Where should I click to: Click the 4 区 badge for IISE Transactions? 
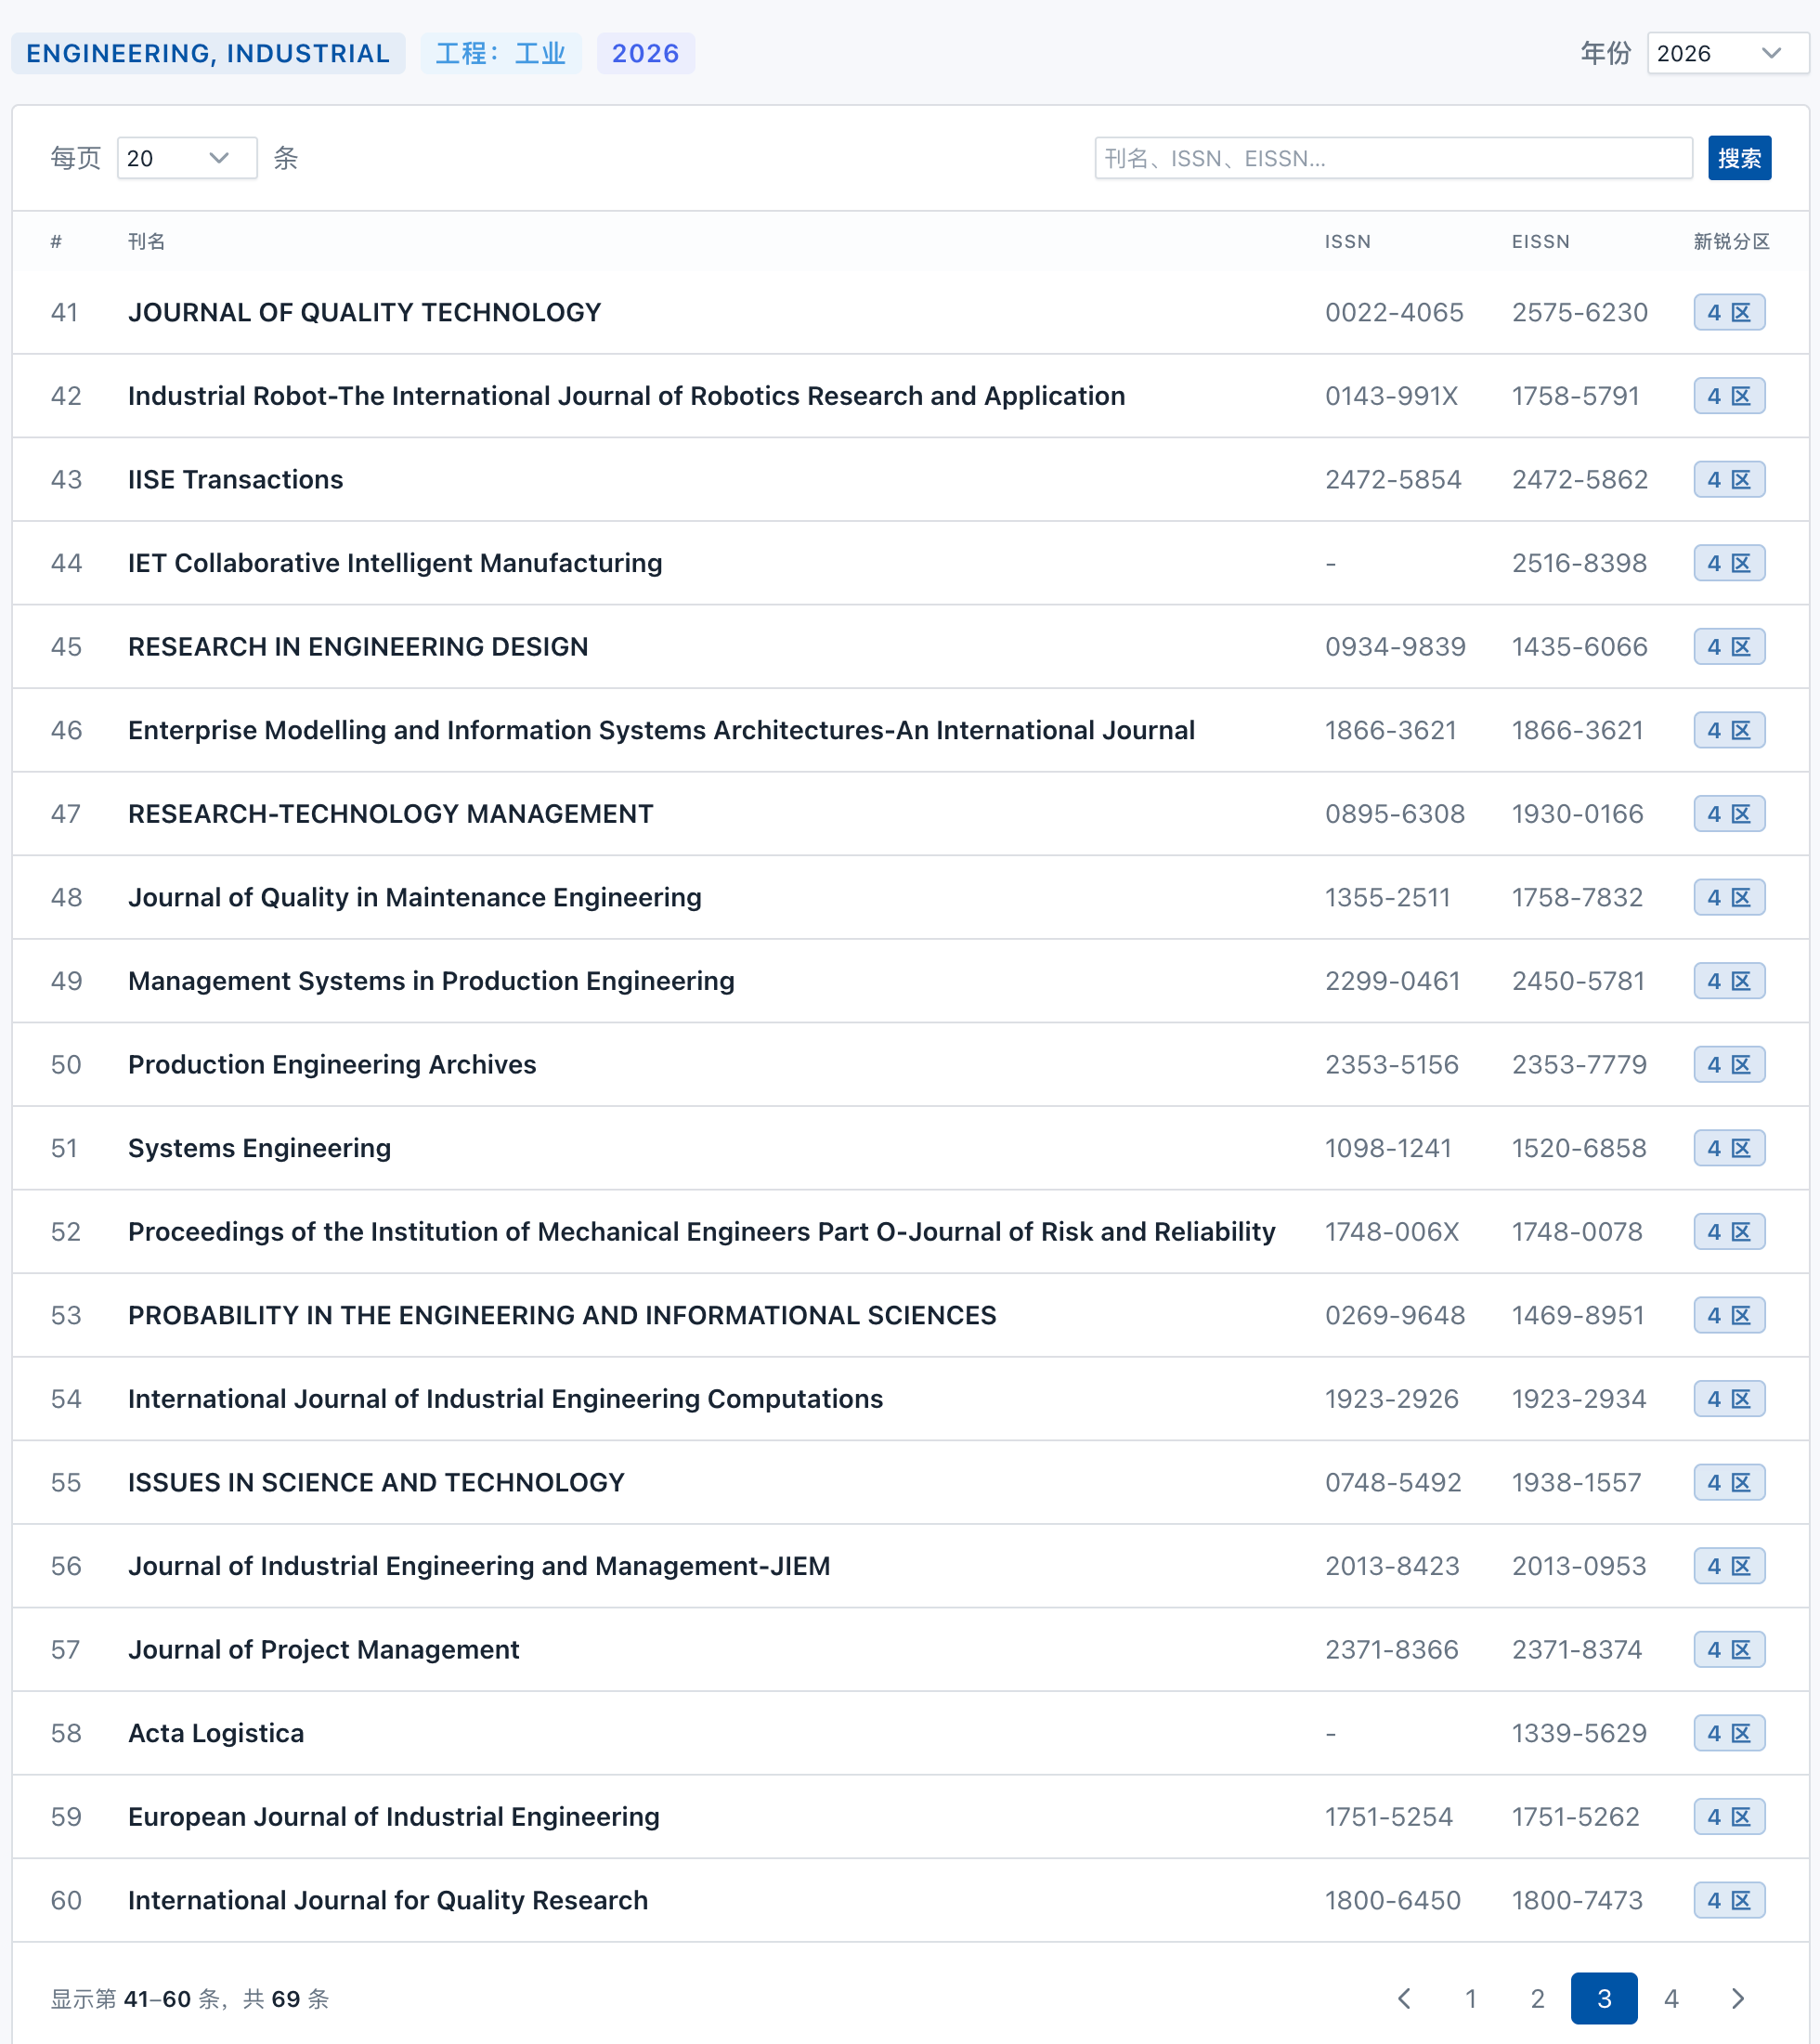tap(1729, 479)
